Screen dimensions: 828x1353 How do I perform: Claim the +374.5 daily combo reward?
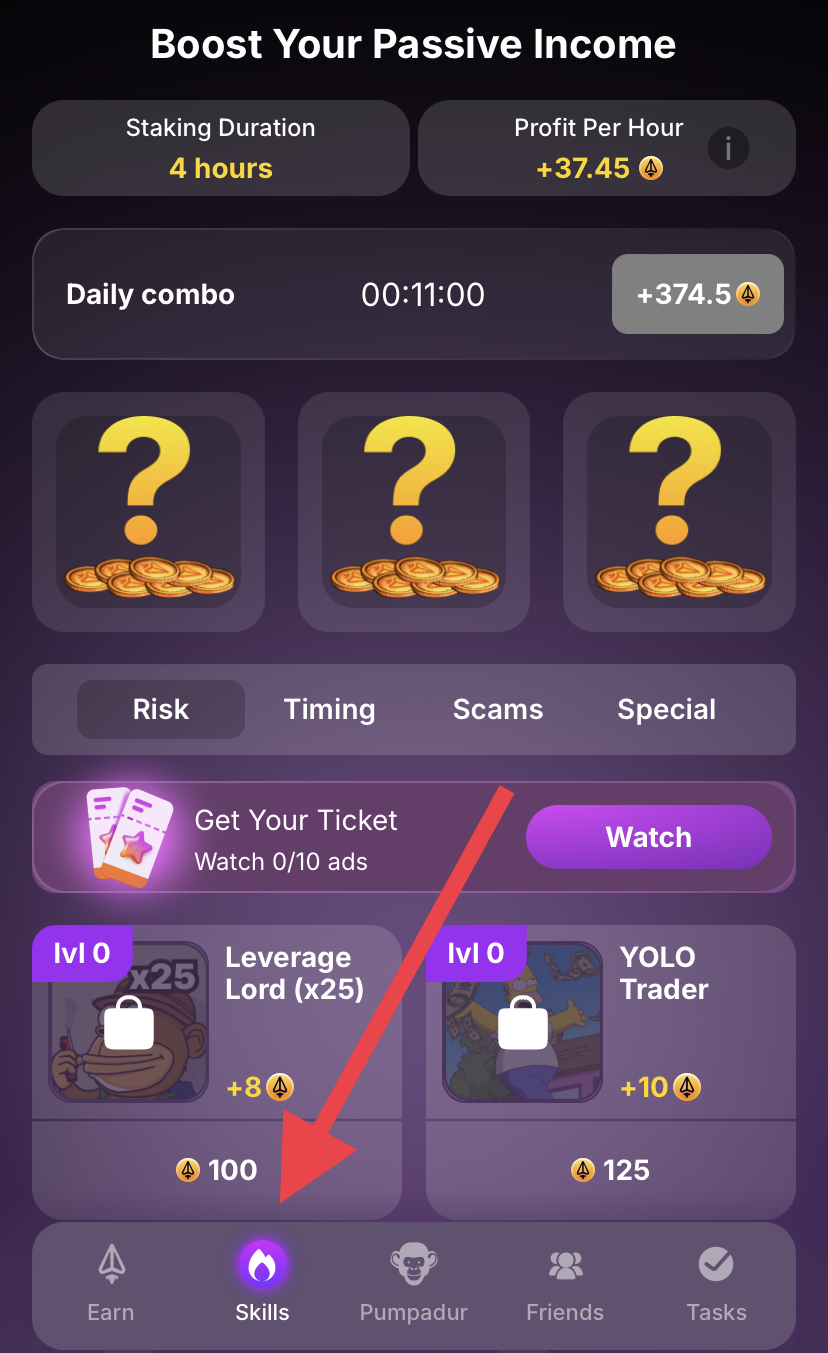[698, 294]
